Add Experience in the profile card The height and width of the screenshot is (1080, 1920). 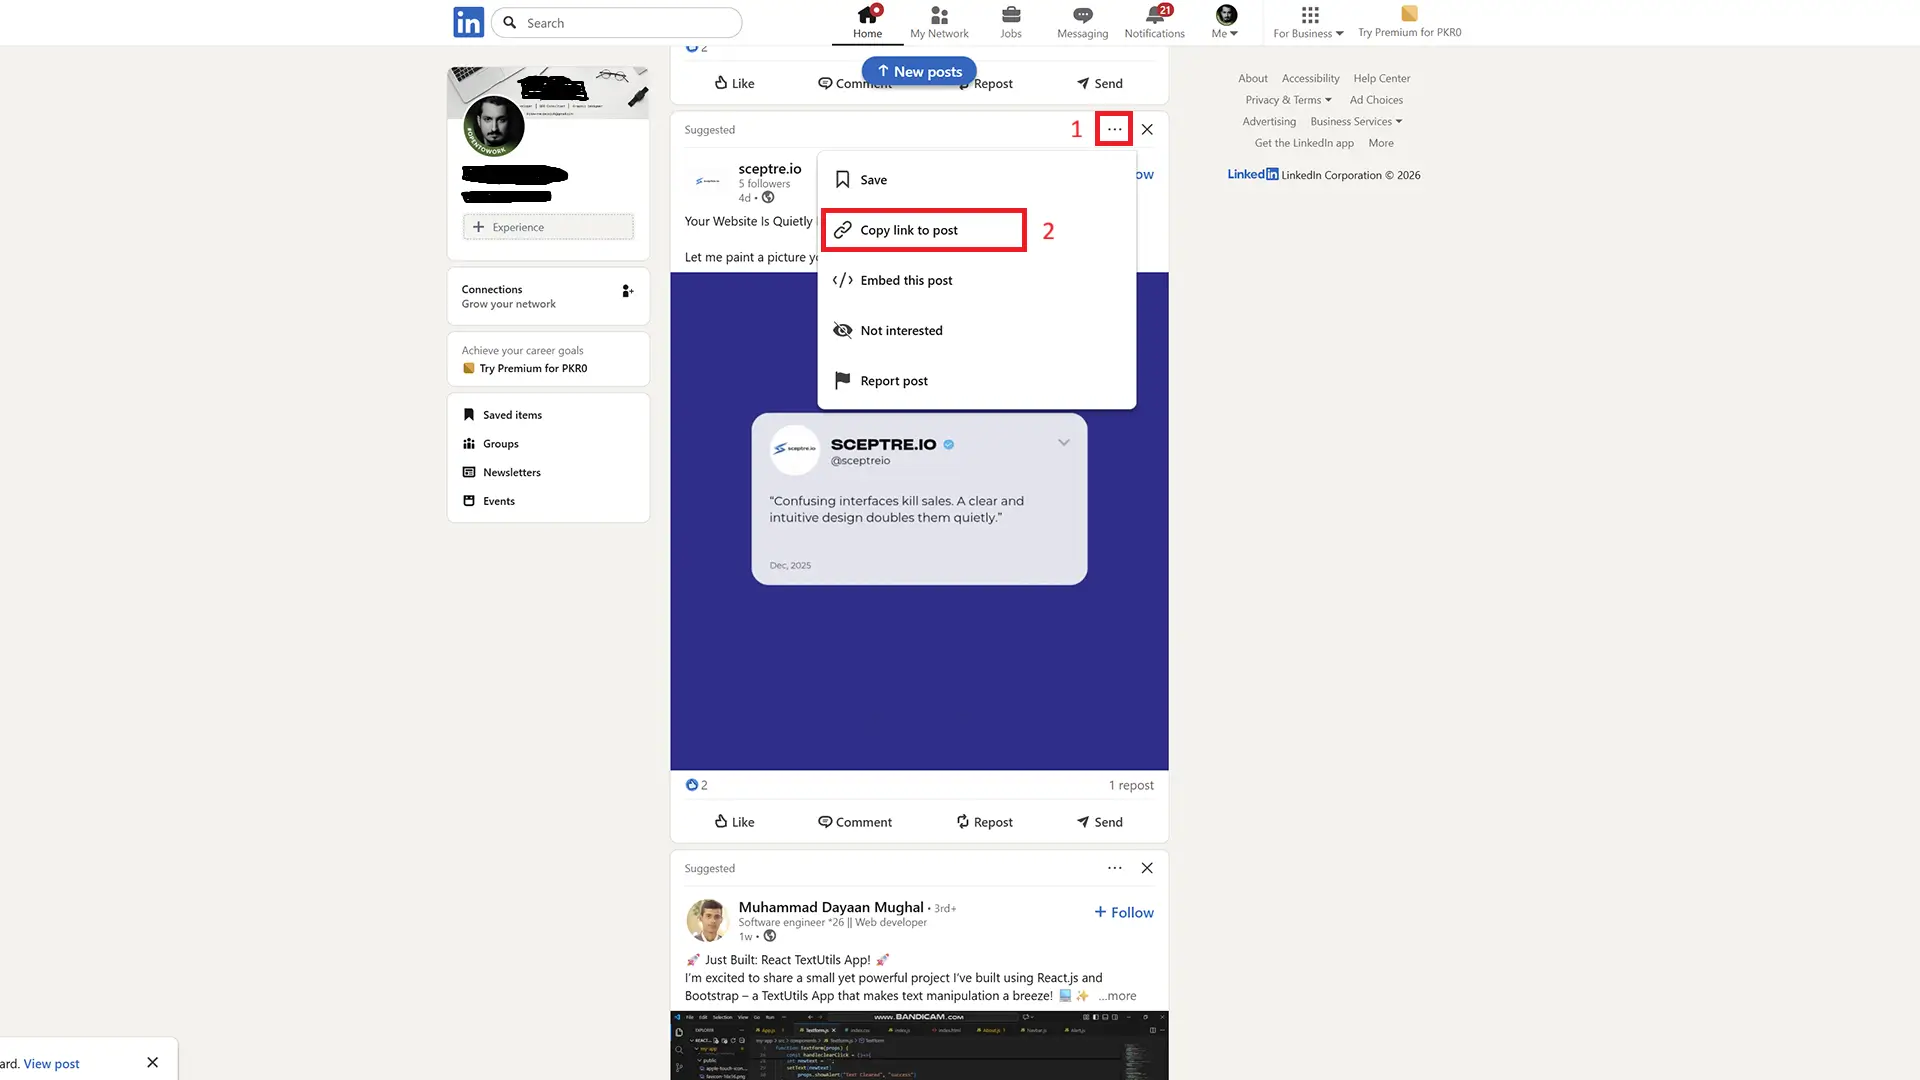[x=548, y=227]
